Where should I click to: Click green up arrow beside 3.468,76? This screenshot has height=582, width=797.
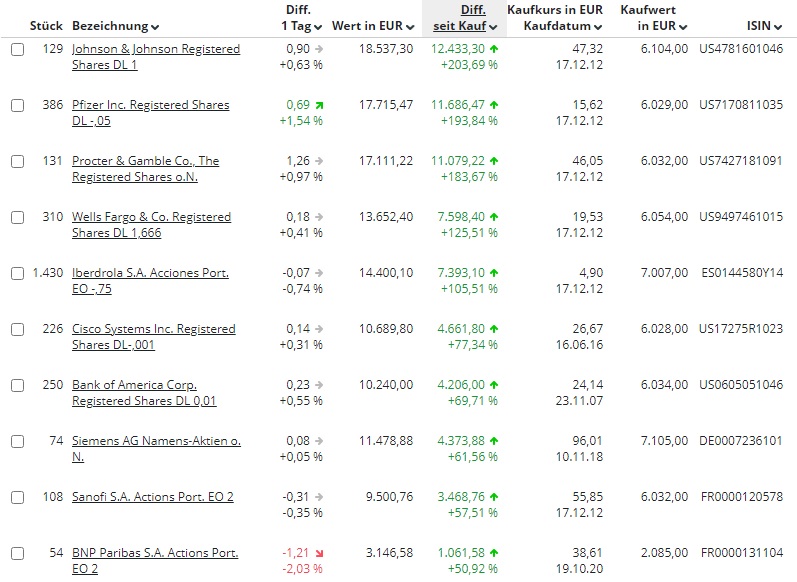coord(494,497)
